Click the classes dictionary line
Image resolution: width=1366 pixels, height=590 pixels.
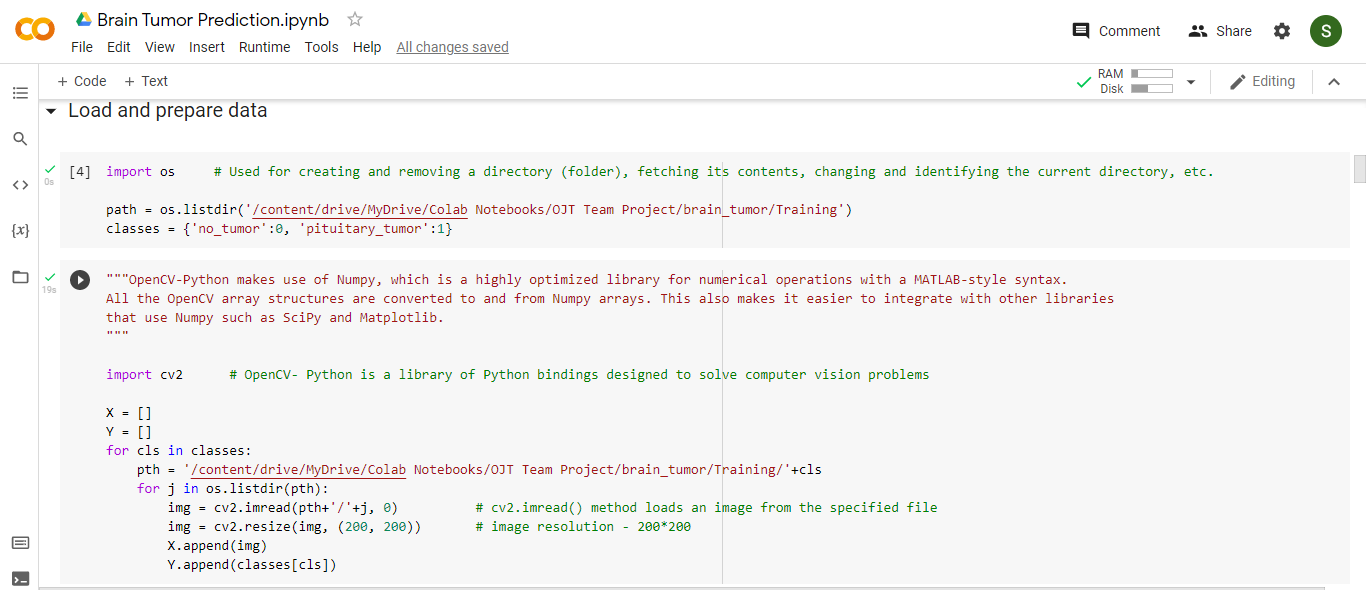pyautogui.click(x=279, y=229)
